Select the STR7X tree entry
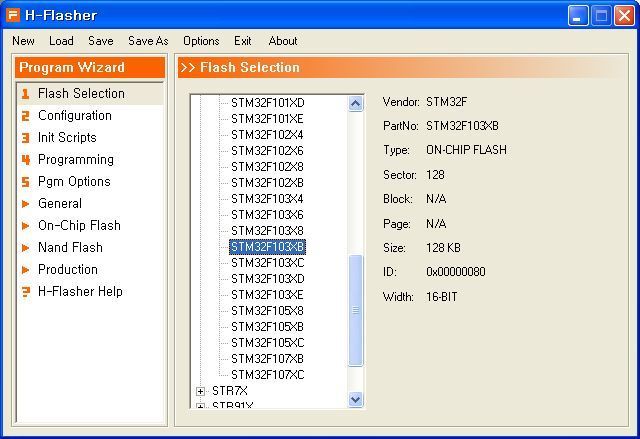Image resolution: width=640 pixels, height=439 pixels. pos(230,391)
